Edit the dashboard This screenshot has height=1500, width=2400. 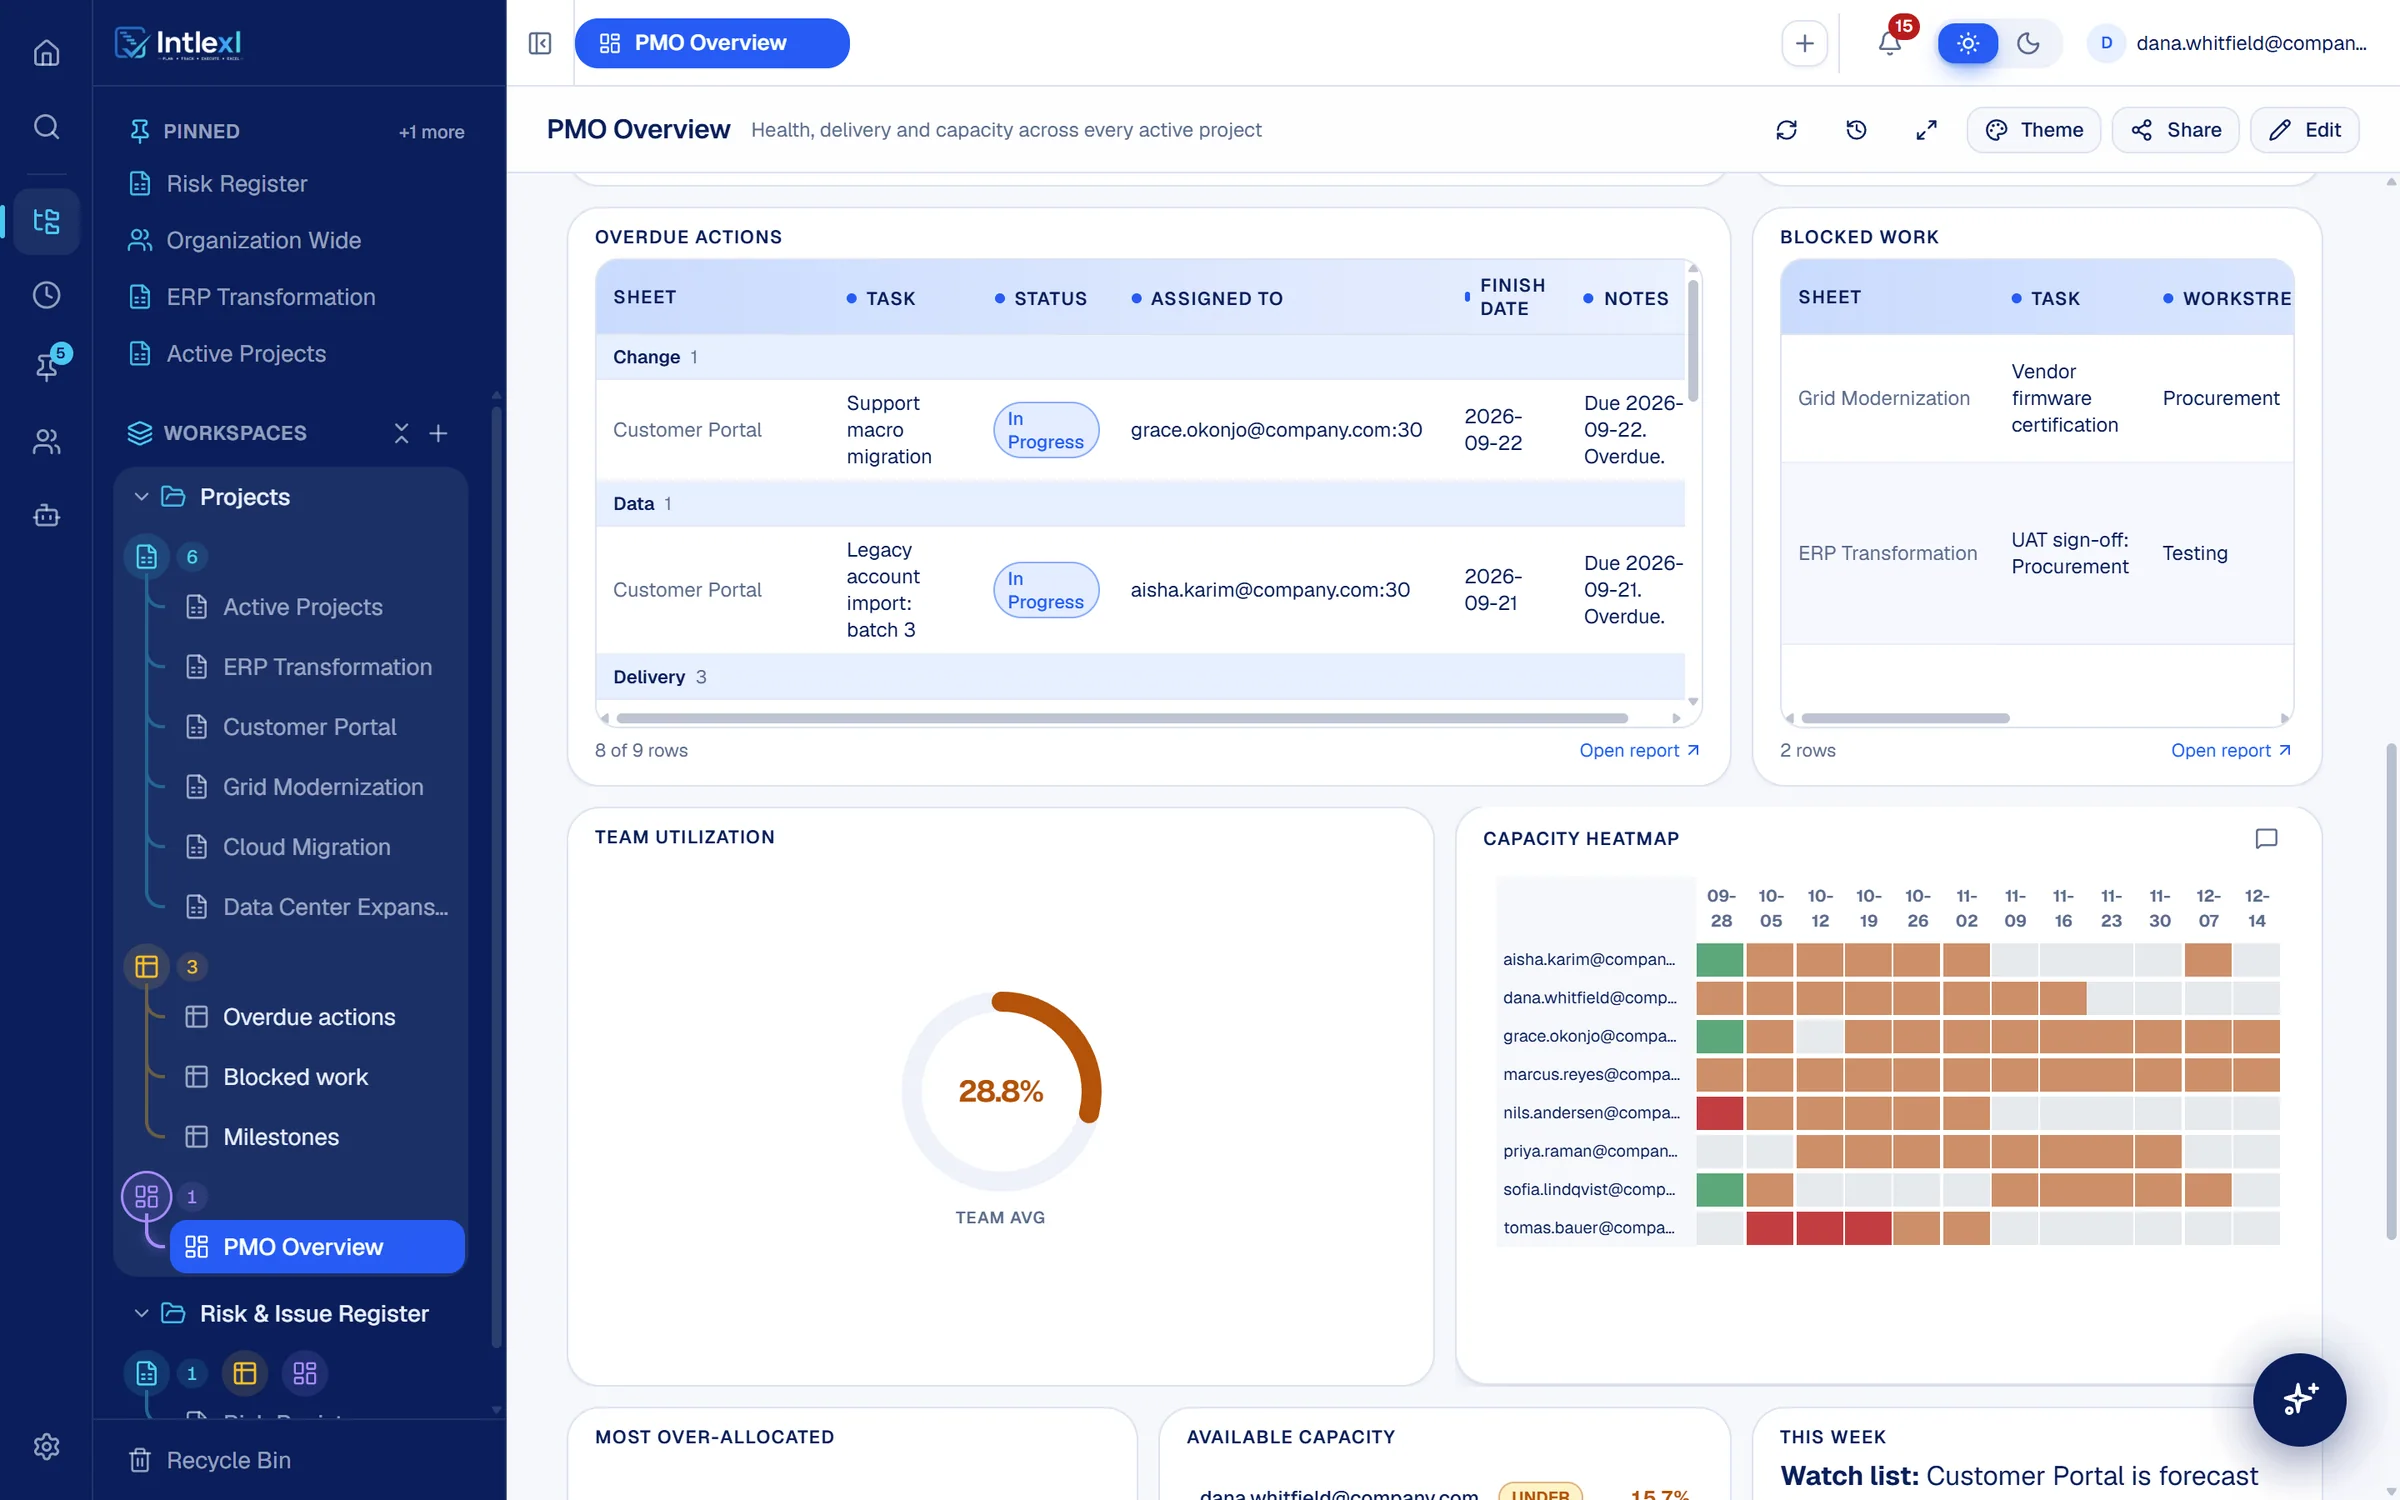click(x=2304, y=130)
